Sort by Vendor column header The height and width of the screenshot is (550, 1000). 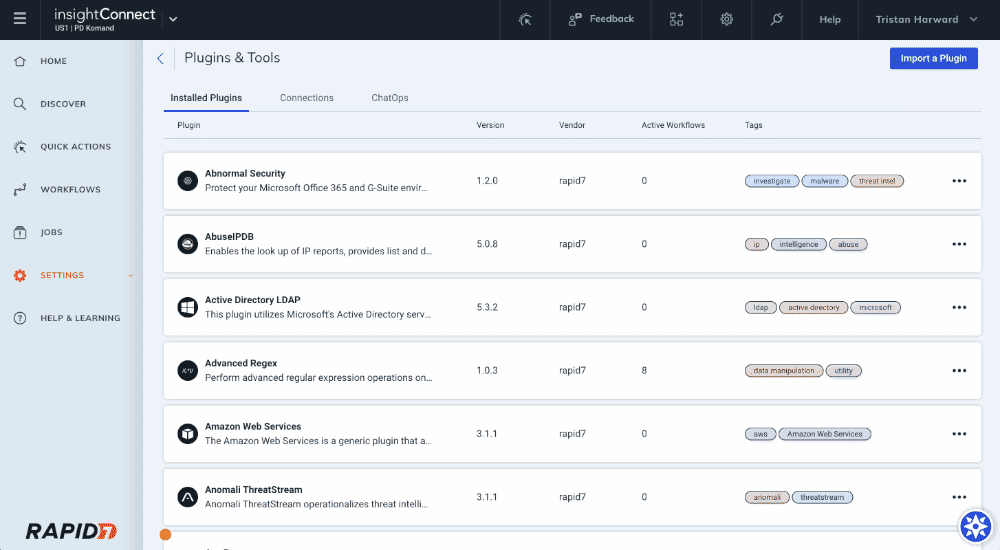[571, 125]
